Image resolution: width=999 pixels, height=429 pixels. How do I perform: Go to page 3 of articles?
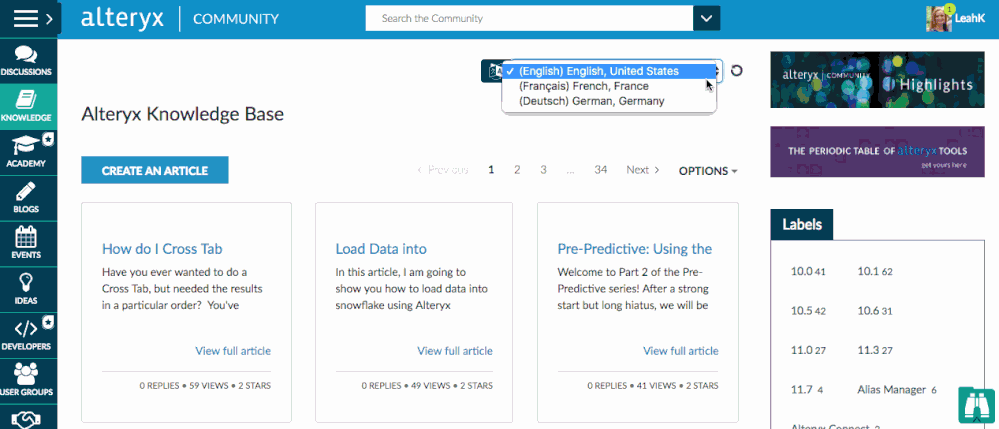pyautogui.click(x=543, y=170)
